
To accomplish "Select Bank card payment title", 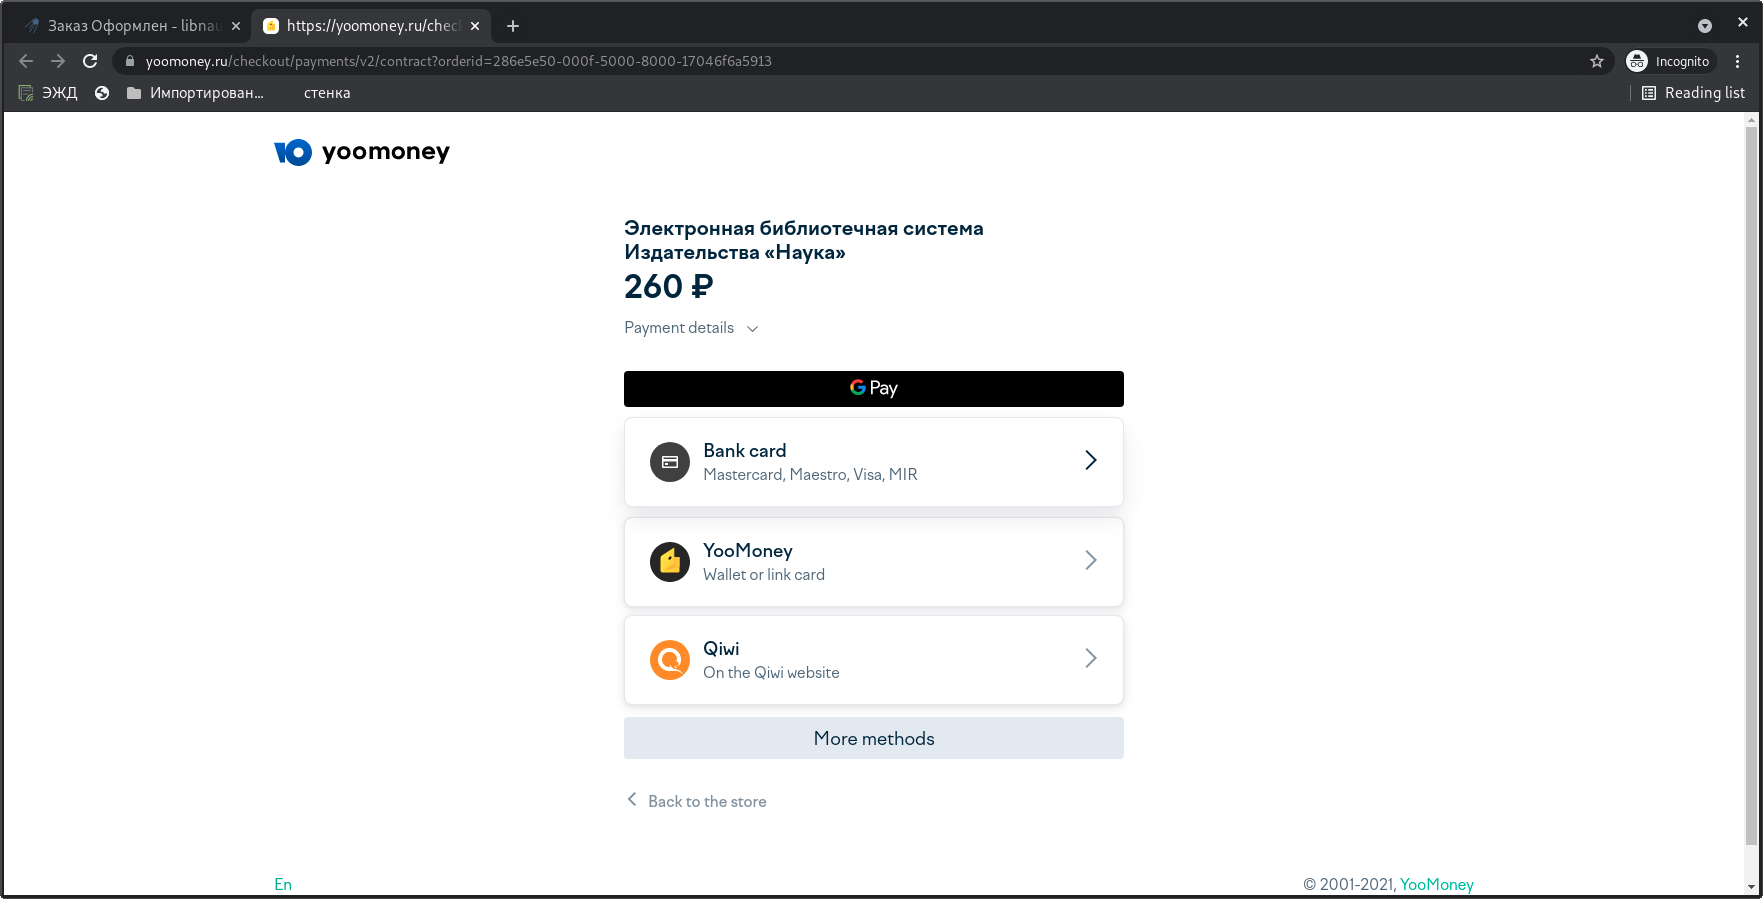I will pos(745,451).
